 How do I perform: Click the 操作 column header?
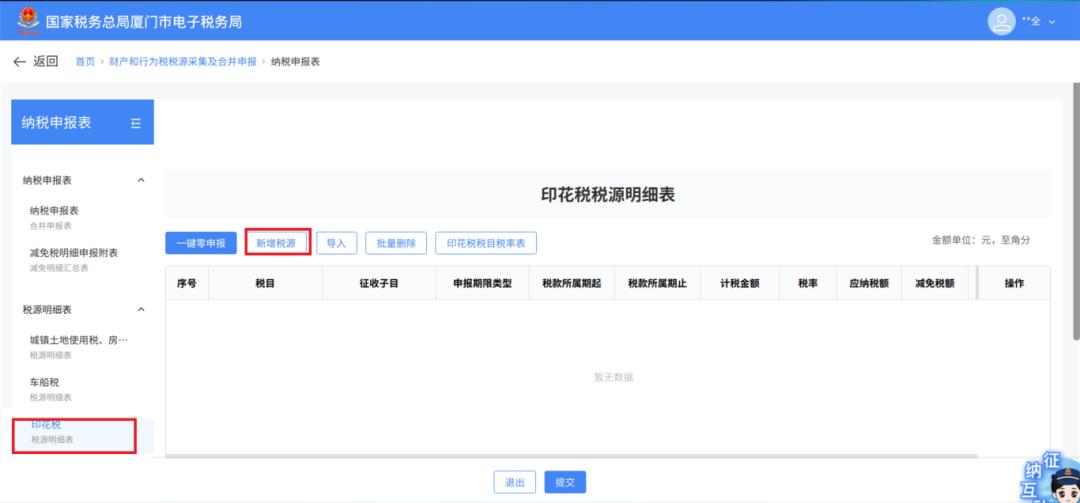(1014, 283)
